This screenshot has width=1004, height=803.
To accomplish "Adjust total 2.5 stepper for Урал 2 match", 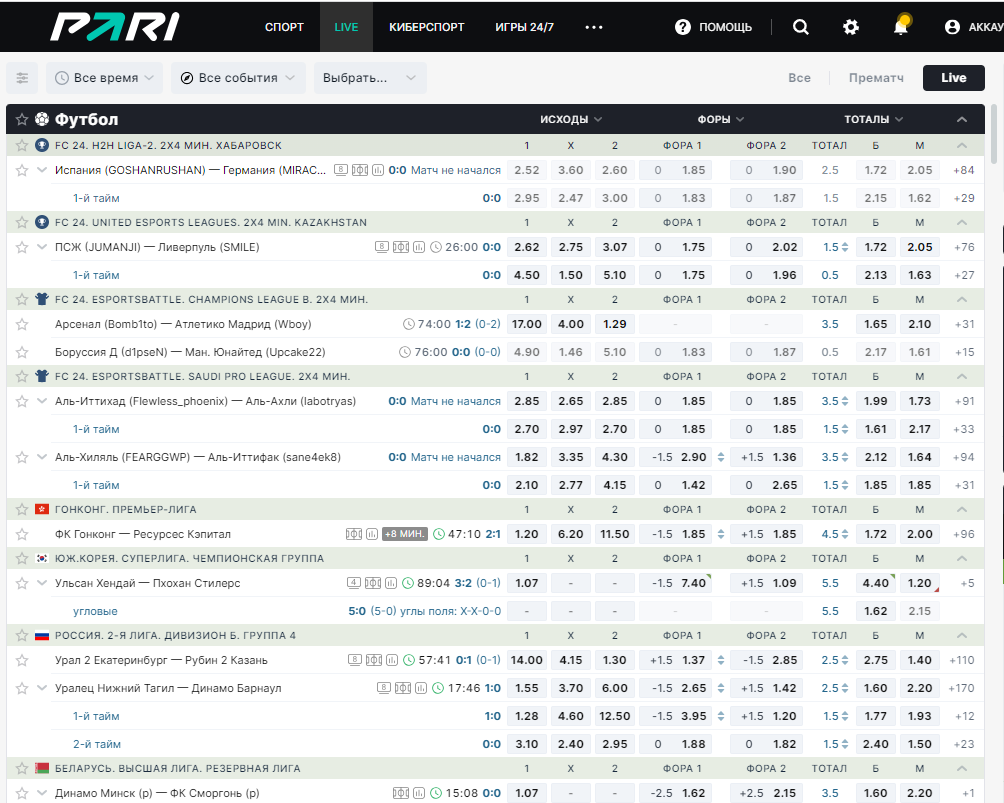I will (x=845, y=660).
